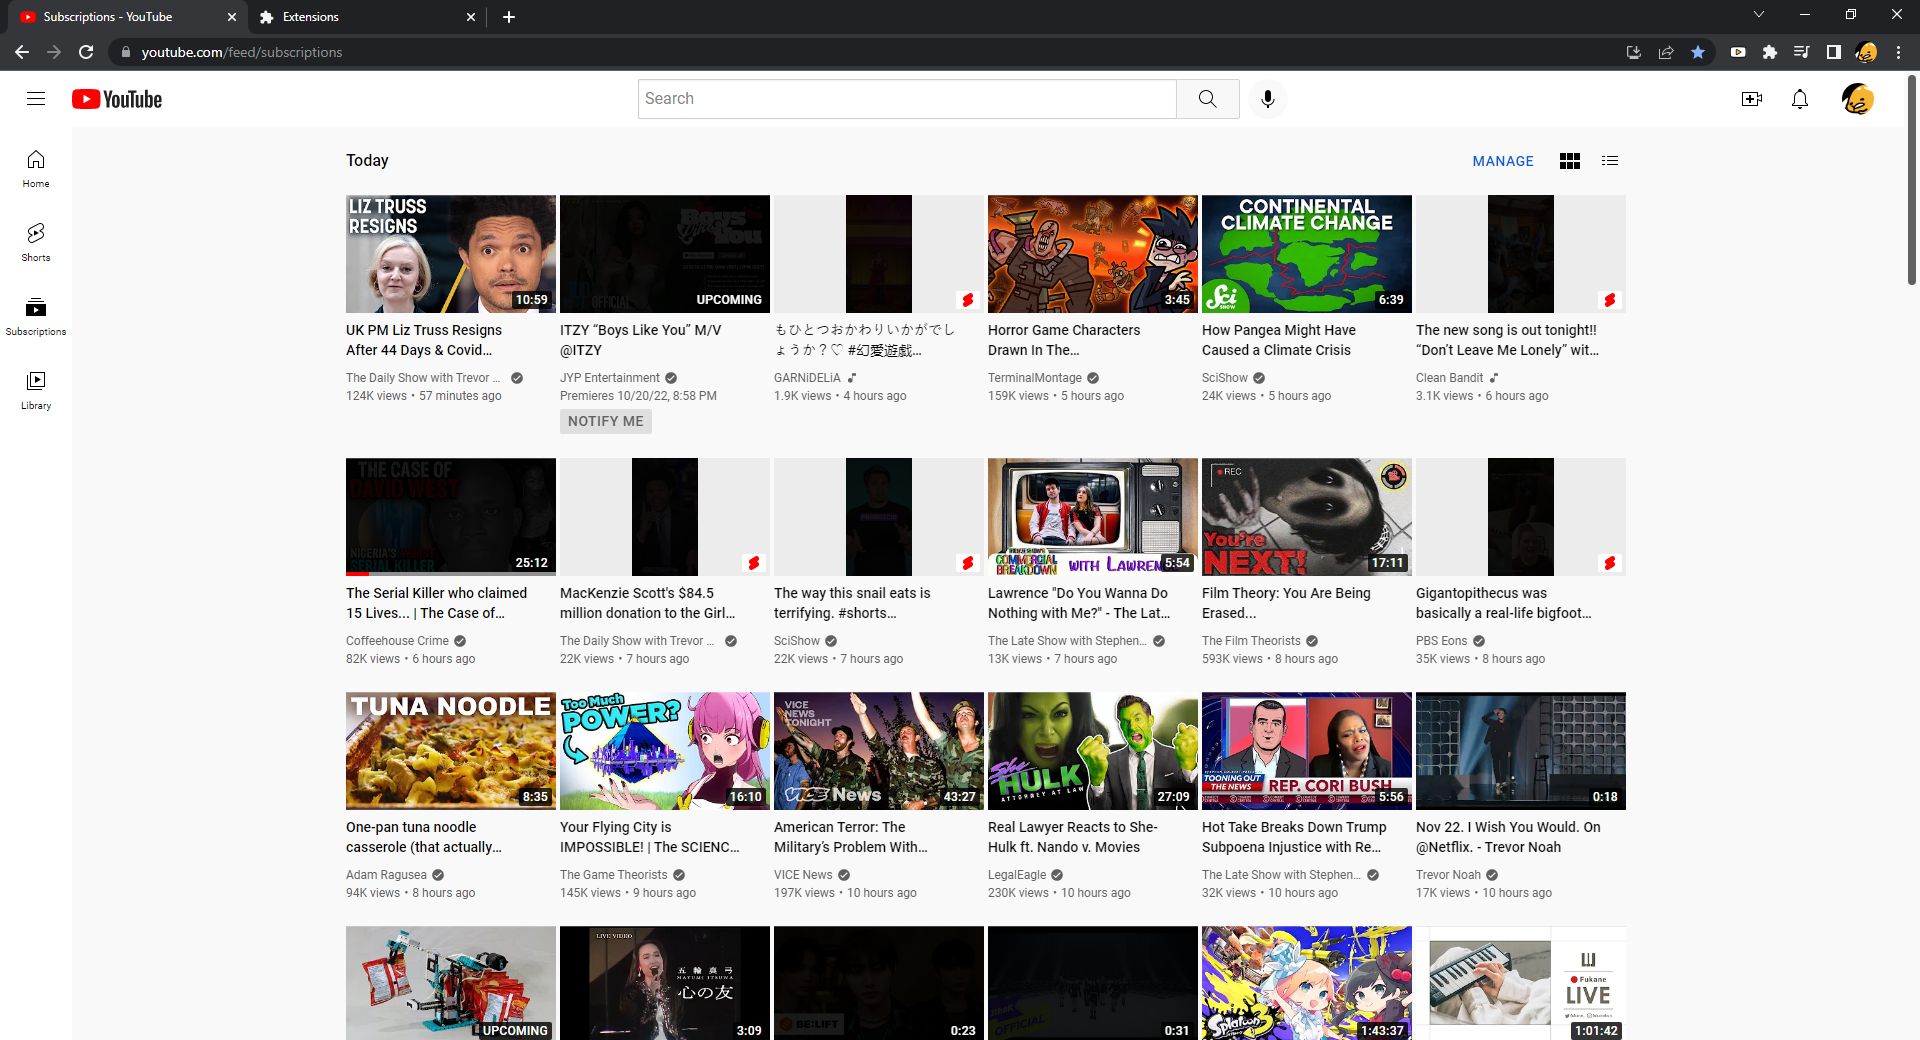Open UK PM Liz Truss Resigns thumbnail
1920x1040 pixels.
click(451, 254)
